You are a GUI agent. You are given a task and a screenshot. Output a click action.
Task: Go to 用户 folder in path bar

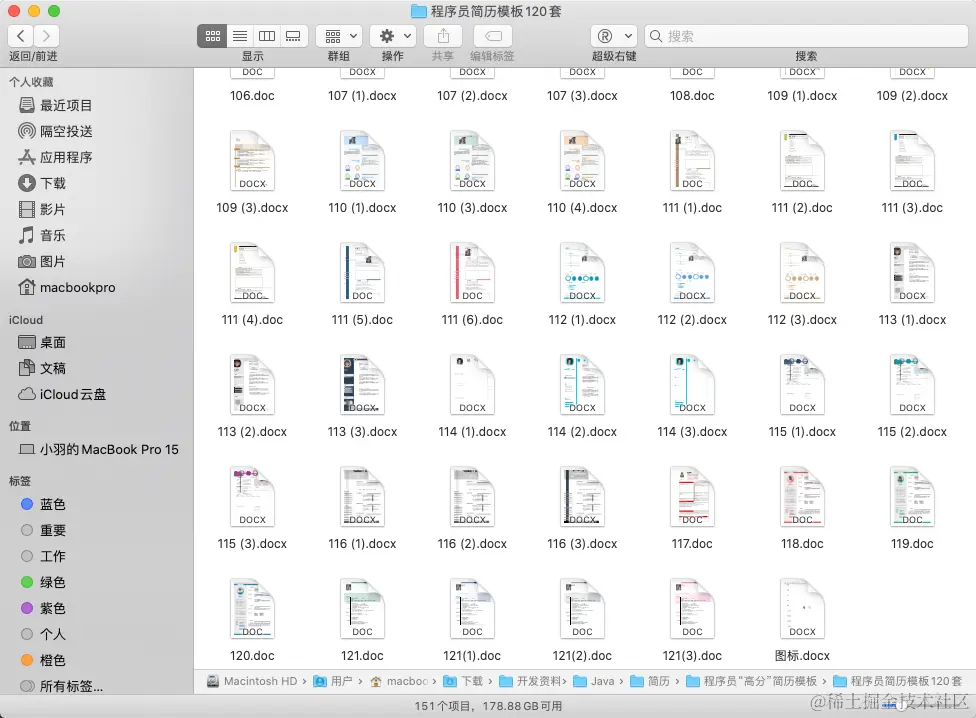pos(334,681)
